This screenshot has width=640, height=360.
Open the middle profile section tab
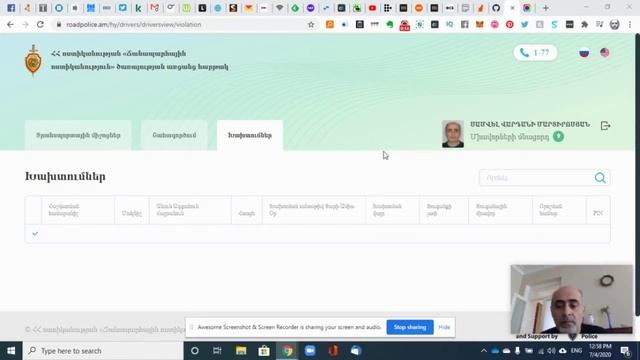tap(174, 135)
